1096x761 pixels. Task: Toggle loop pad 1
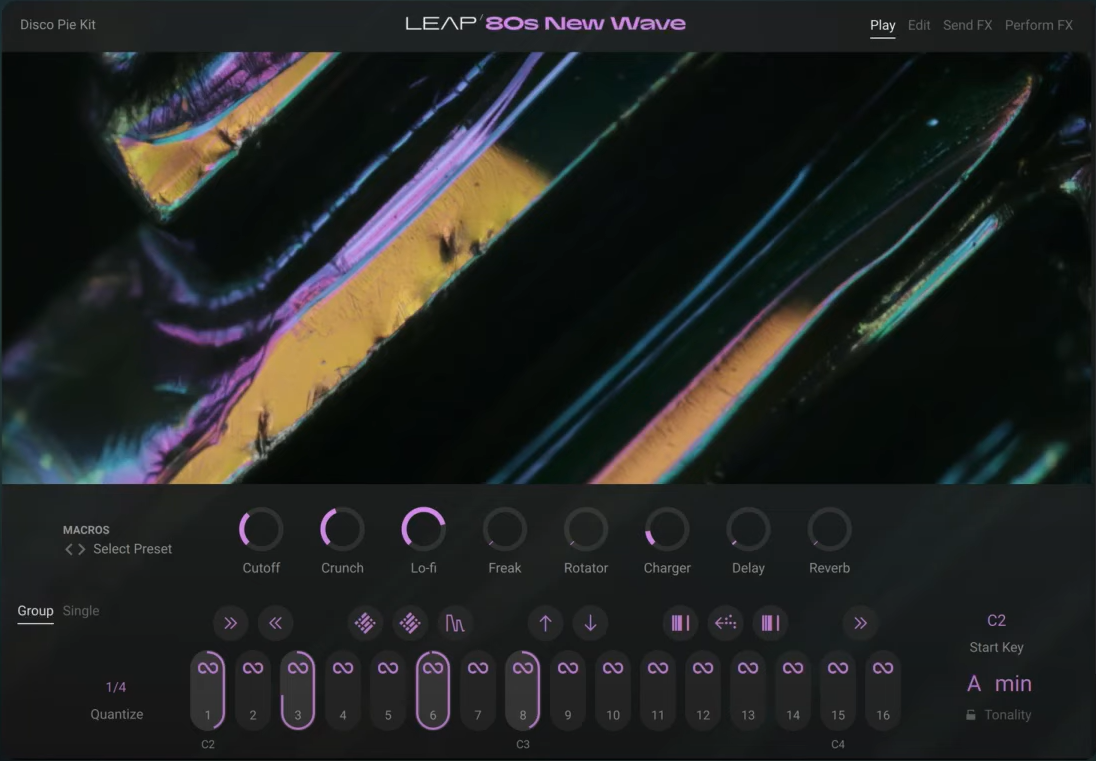pos(208,689)
